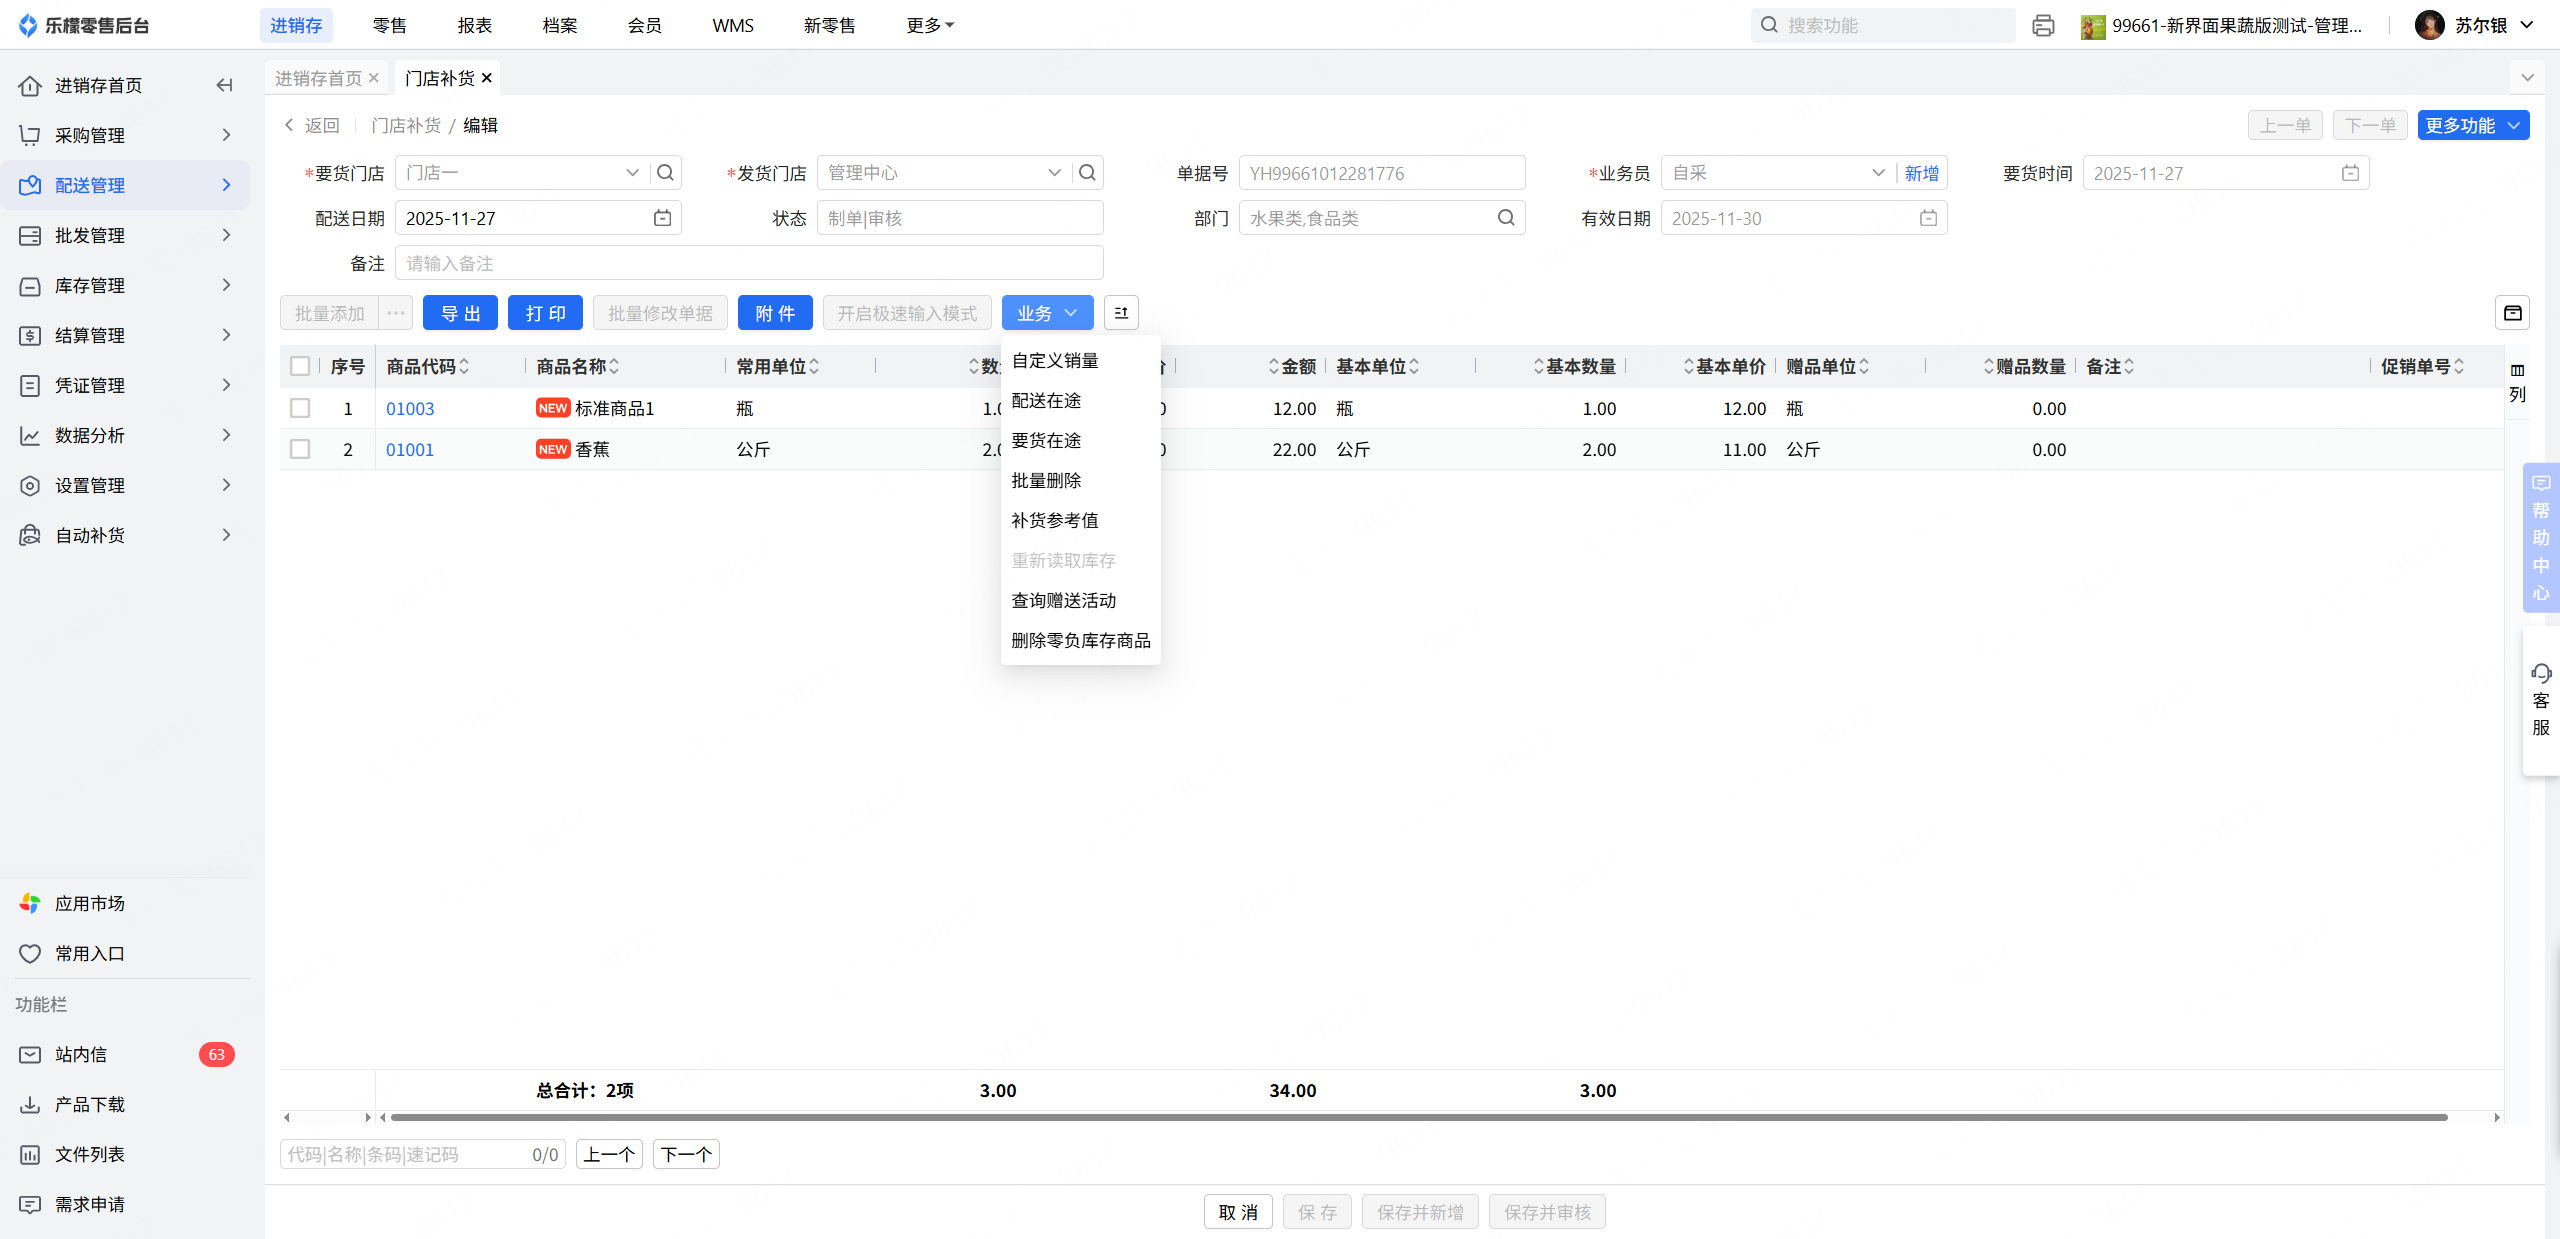
Task: Open the 更多 menu in top navigation
Action: (929, 25)
